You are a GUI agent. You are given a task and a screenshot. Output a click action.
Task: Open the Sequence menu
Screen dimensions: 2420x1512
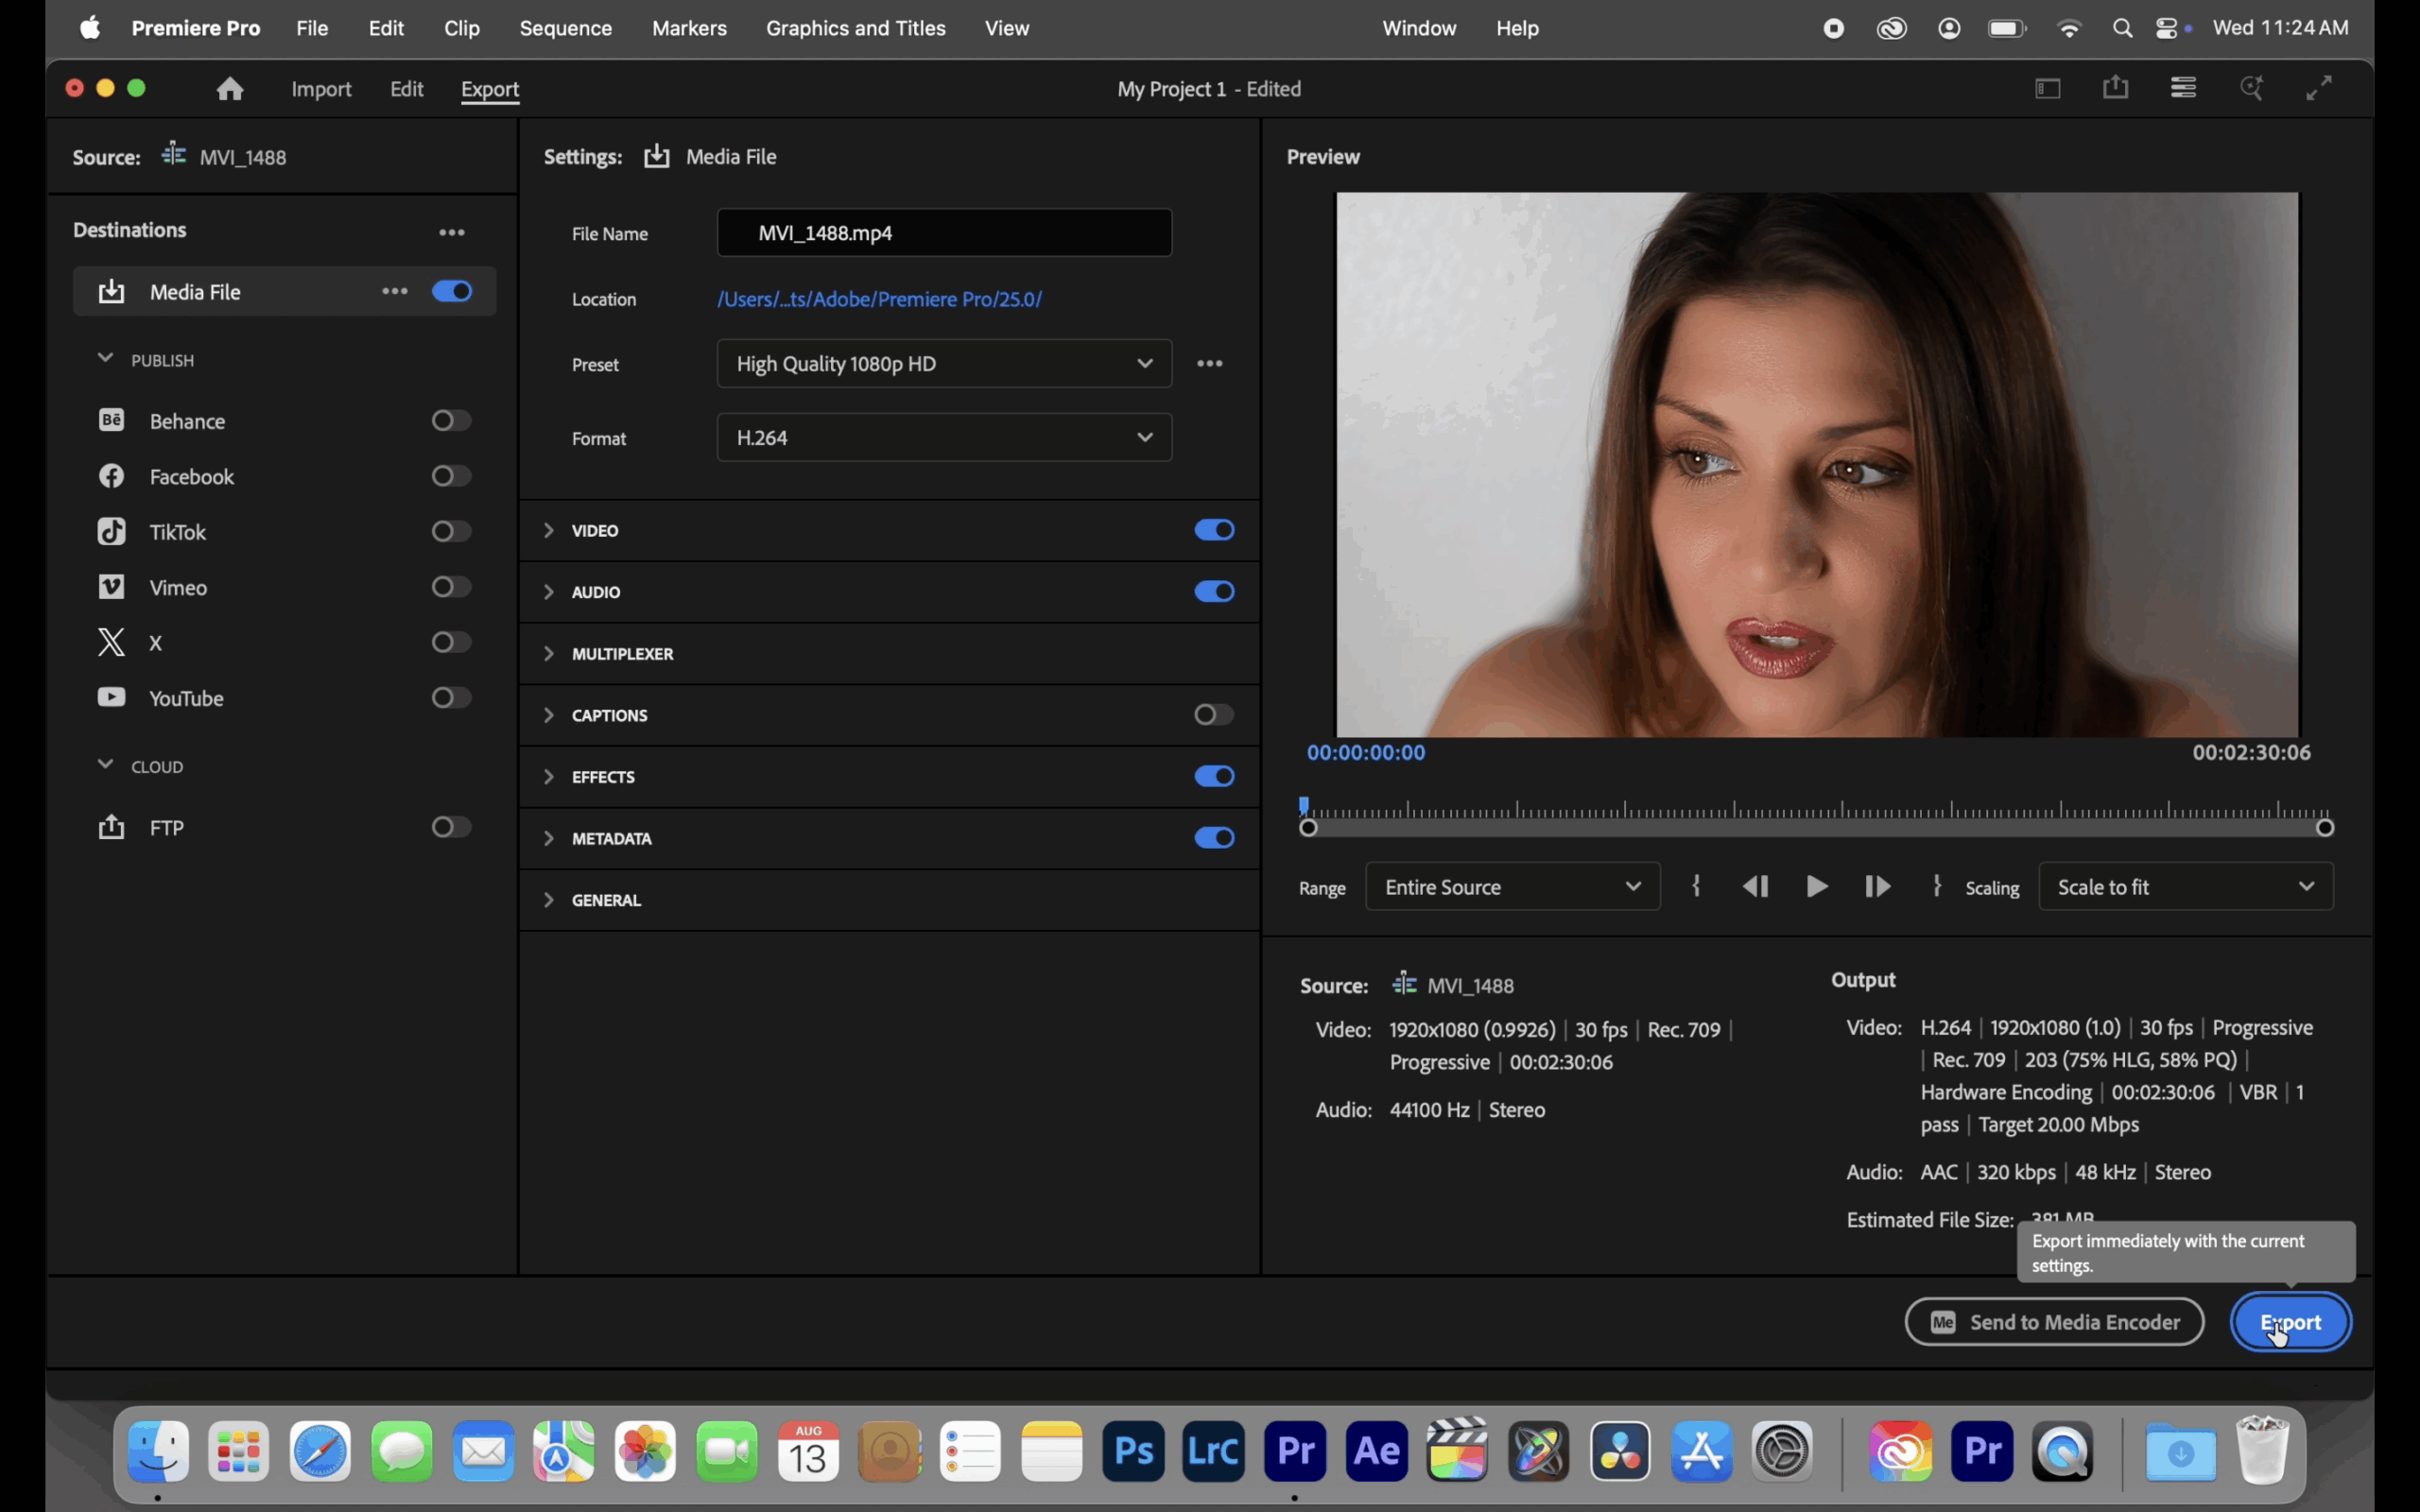coord(565,28)
